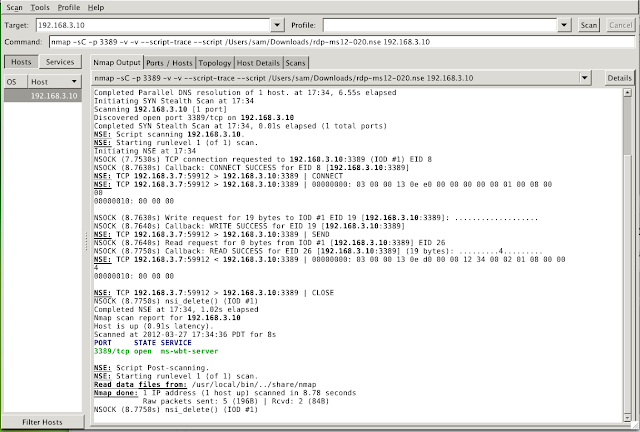Click 'Host is up' latency line

pyautogui.click(x=153, y=326)
